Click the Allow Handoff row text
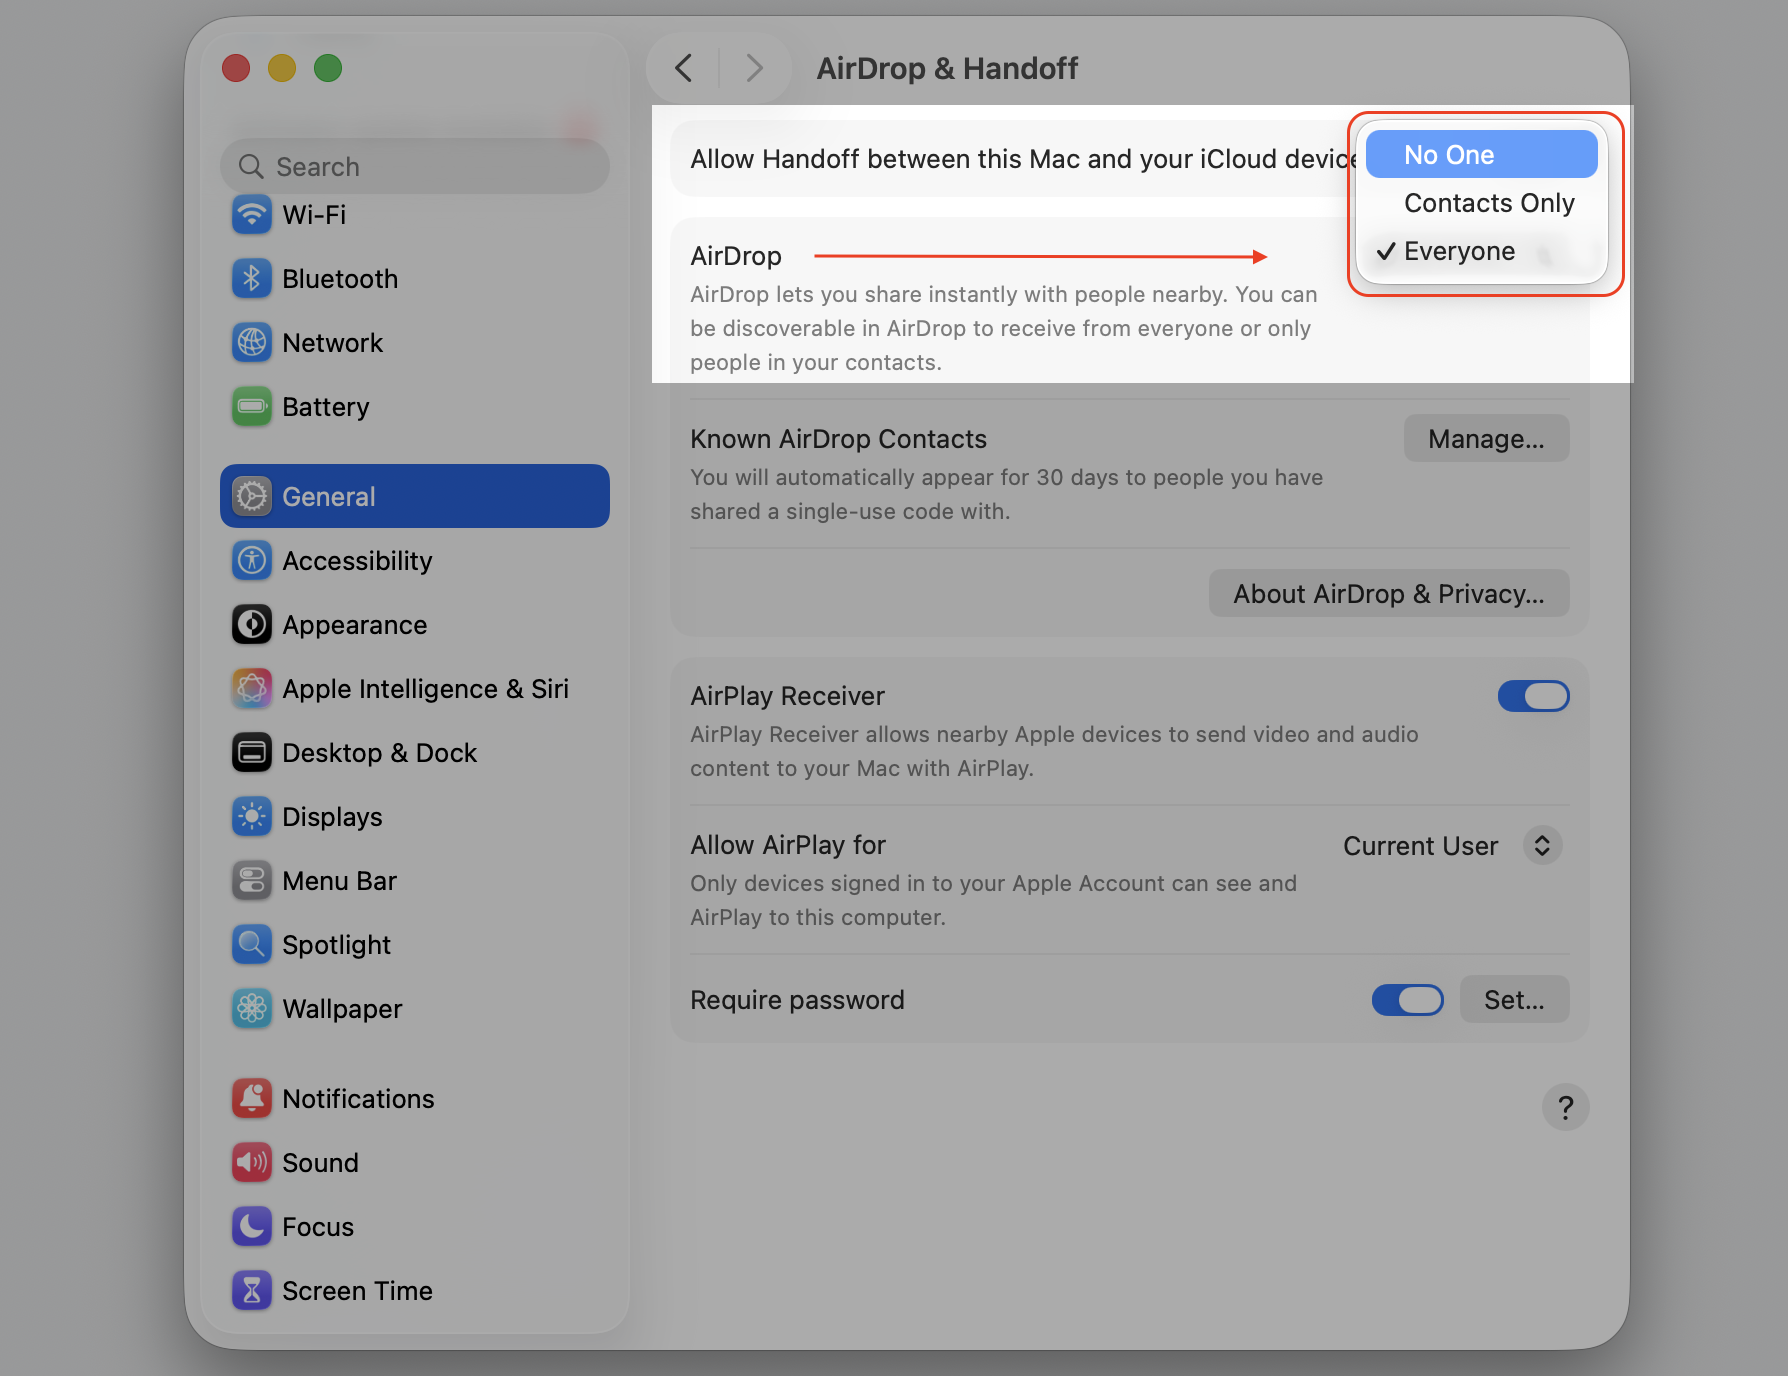The width and height of the screenshot is (1788, 1376). 1022,159
